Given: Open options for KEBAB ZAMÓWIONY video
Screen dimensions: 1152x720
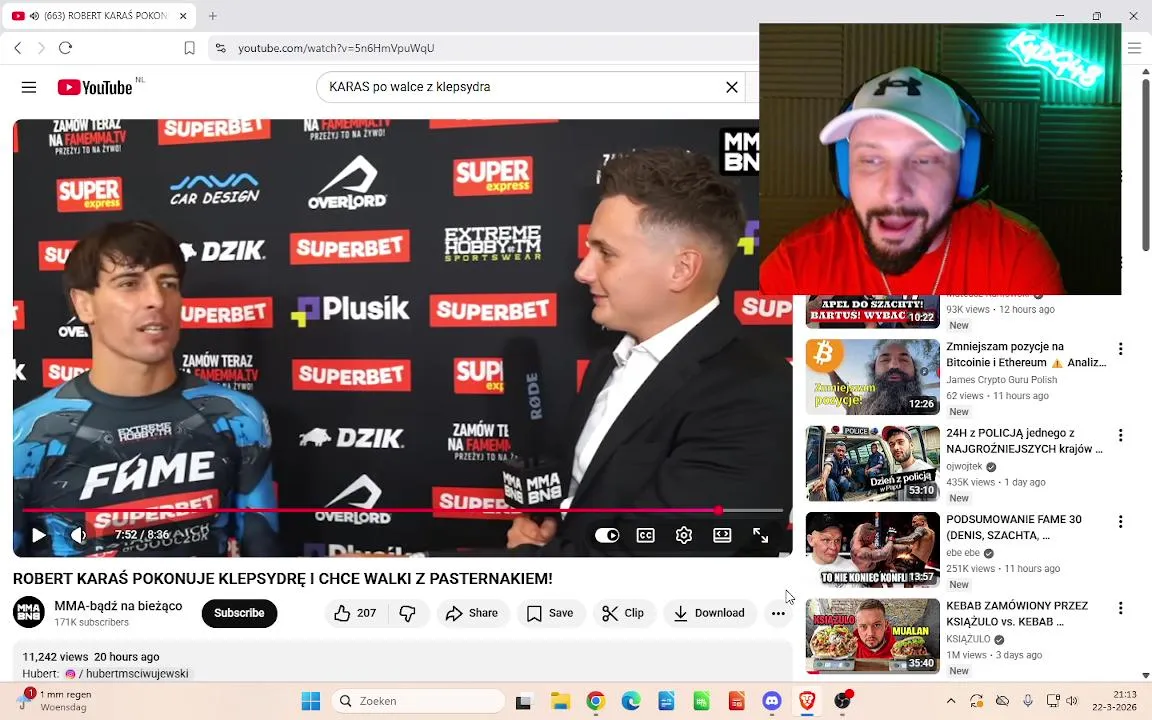Looking at the screenshot, I should (x=1120, y=608).
